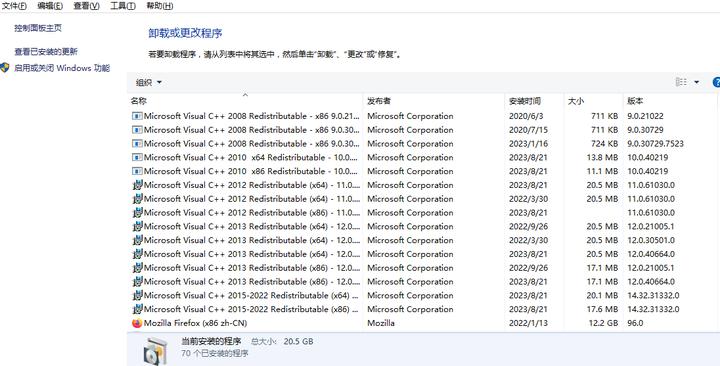Click the Mozilla publisher cell
The height and width of the screenshot is (366, 720).
(x=381, y=323)
